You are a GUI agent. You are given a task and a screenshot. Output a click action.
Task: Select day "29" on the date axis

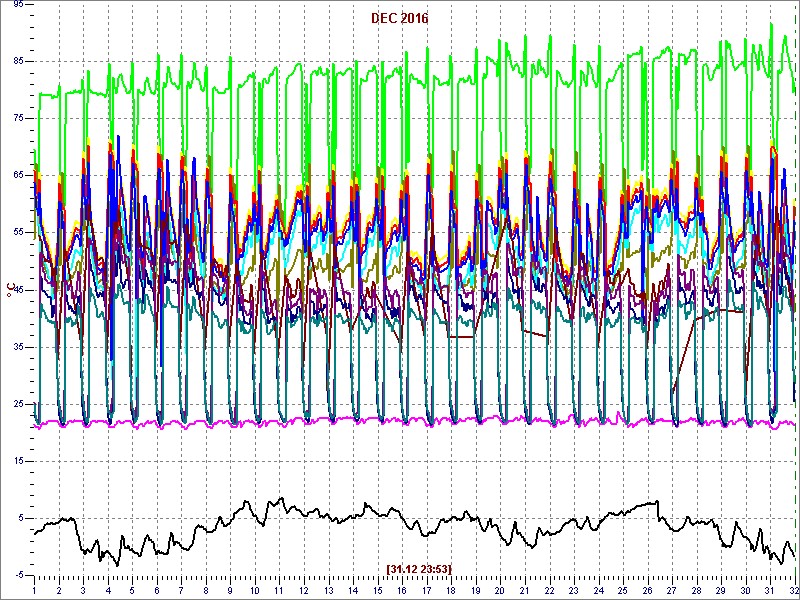coord(720,590)
